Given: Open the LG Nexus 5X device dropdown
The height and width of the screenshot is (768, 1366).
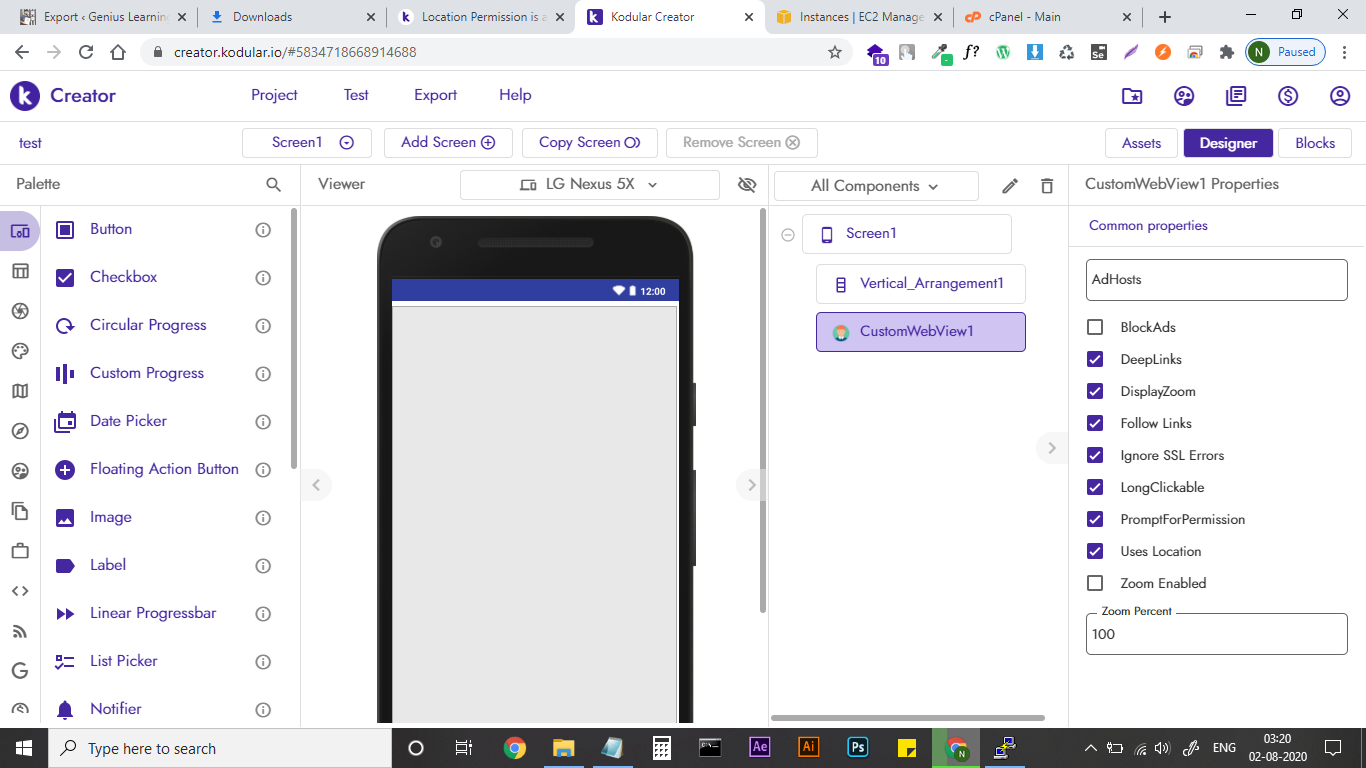Looking at the screenshot, I should pyautogui.click(x=589, y=185).
